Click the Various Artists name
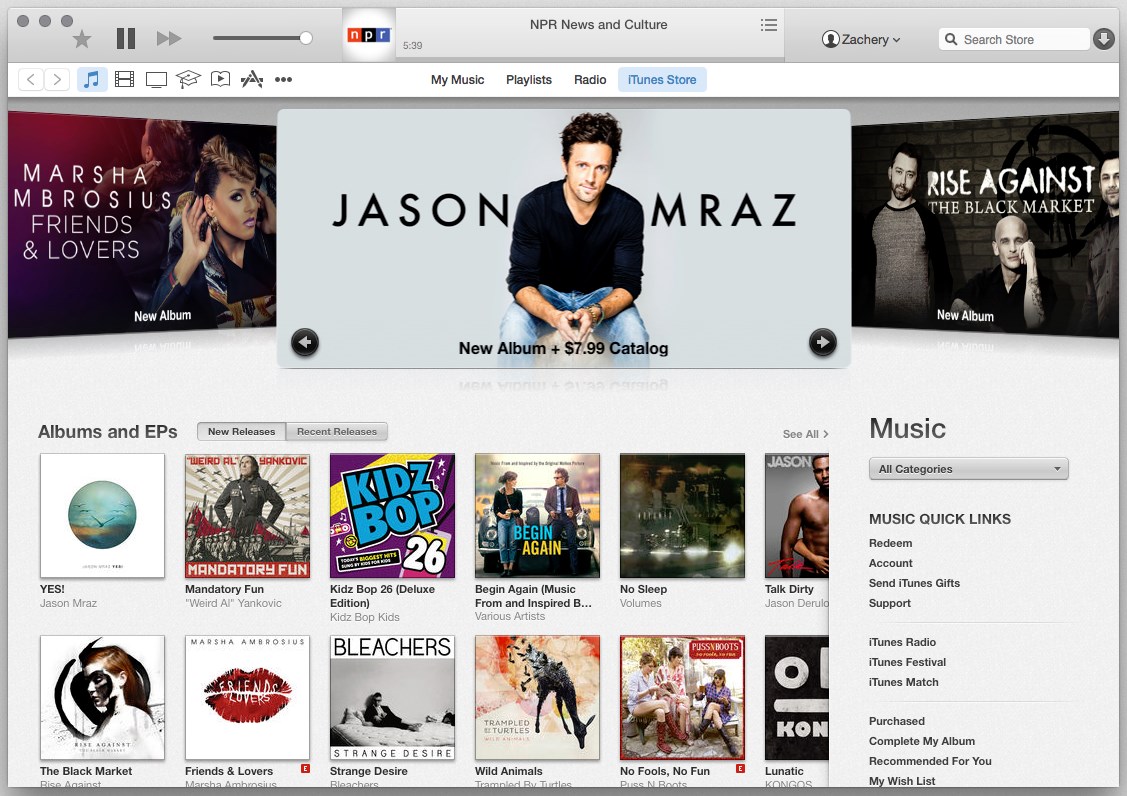1127x796 pixels. click(x=510, y=616)
